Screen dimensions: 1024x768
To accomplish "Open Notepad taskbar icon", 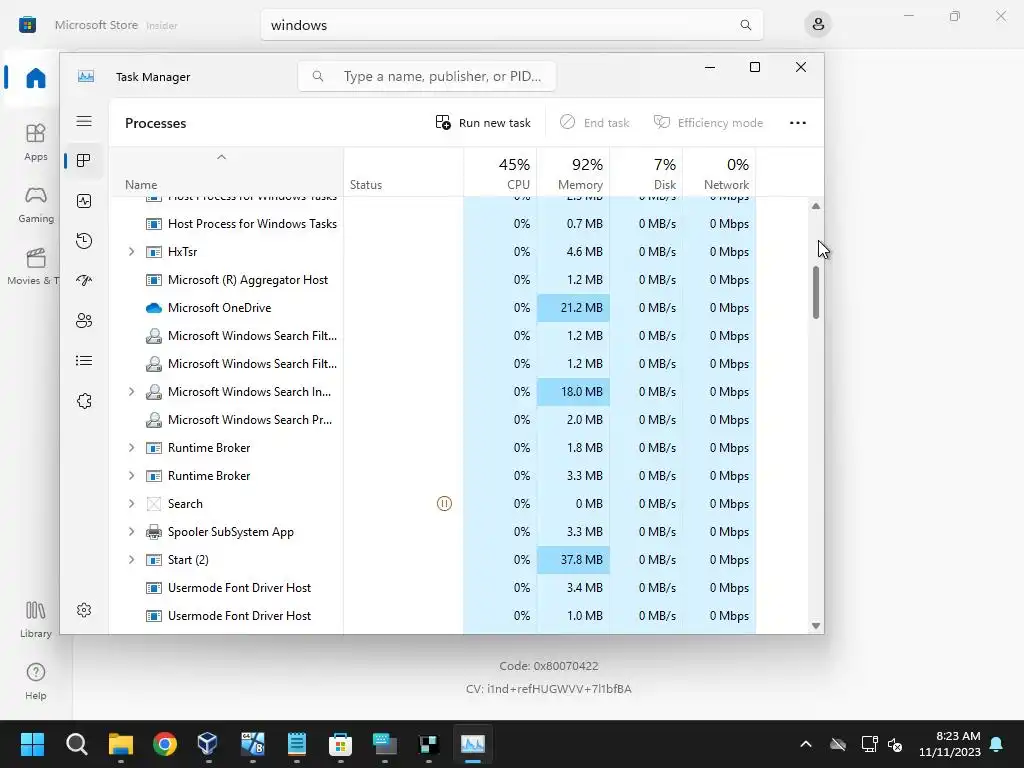I will tap(296, 744).
